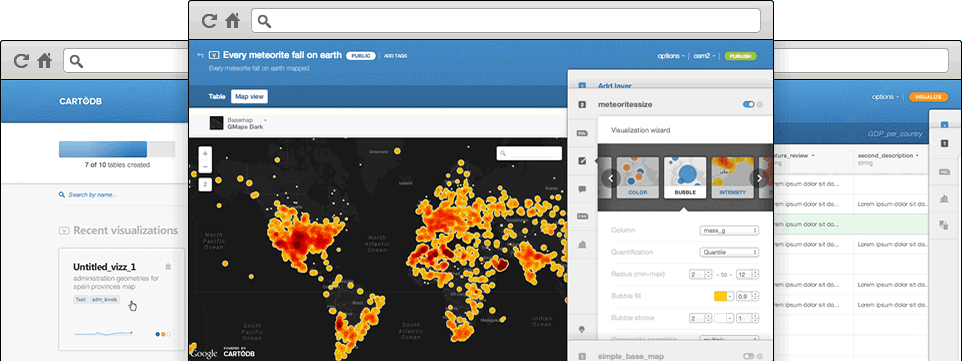
Task: Open the Quantification Quantile dropdown
Action: (x=729, y=252)
